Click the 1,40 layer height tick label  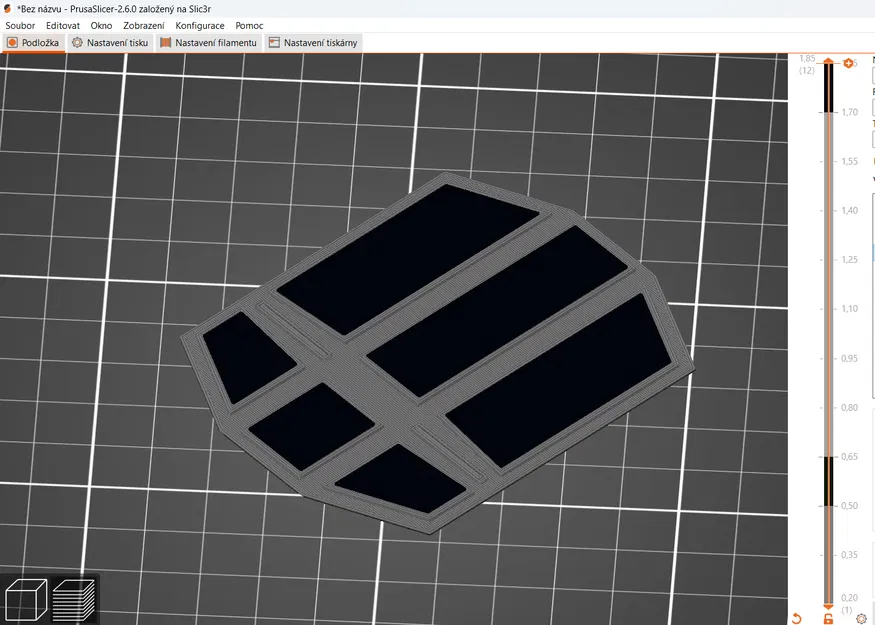pos(849,210)
